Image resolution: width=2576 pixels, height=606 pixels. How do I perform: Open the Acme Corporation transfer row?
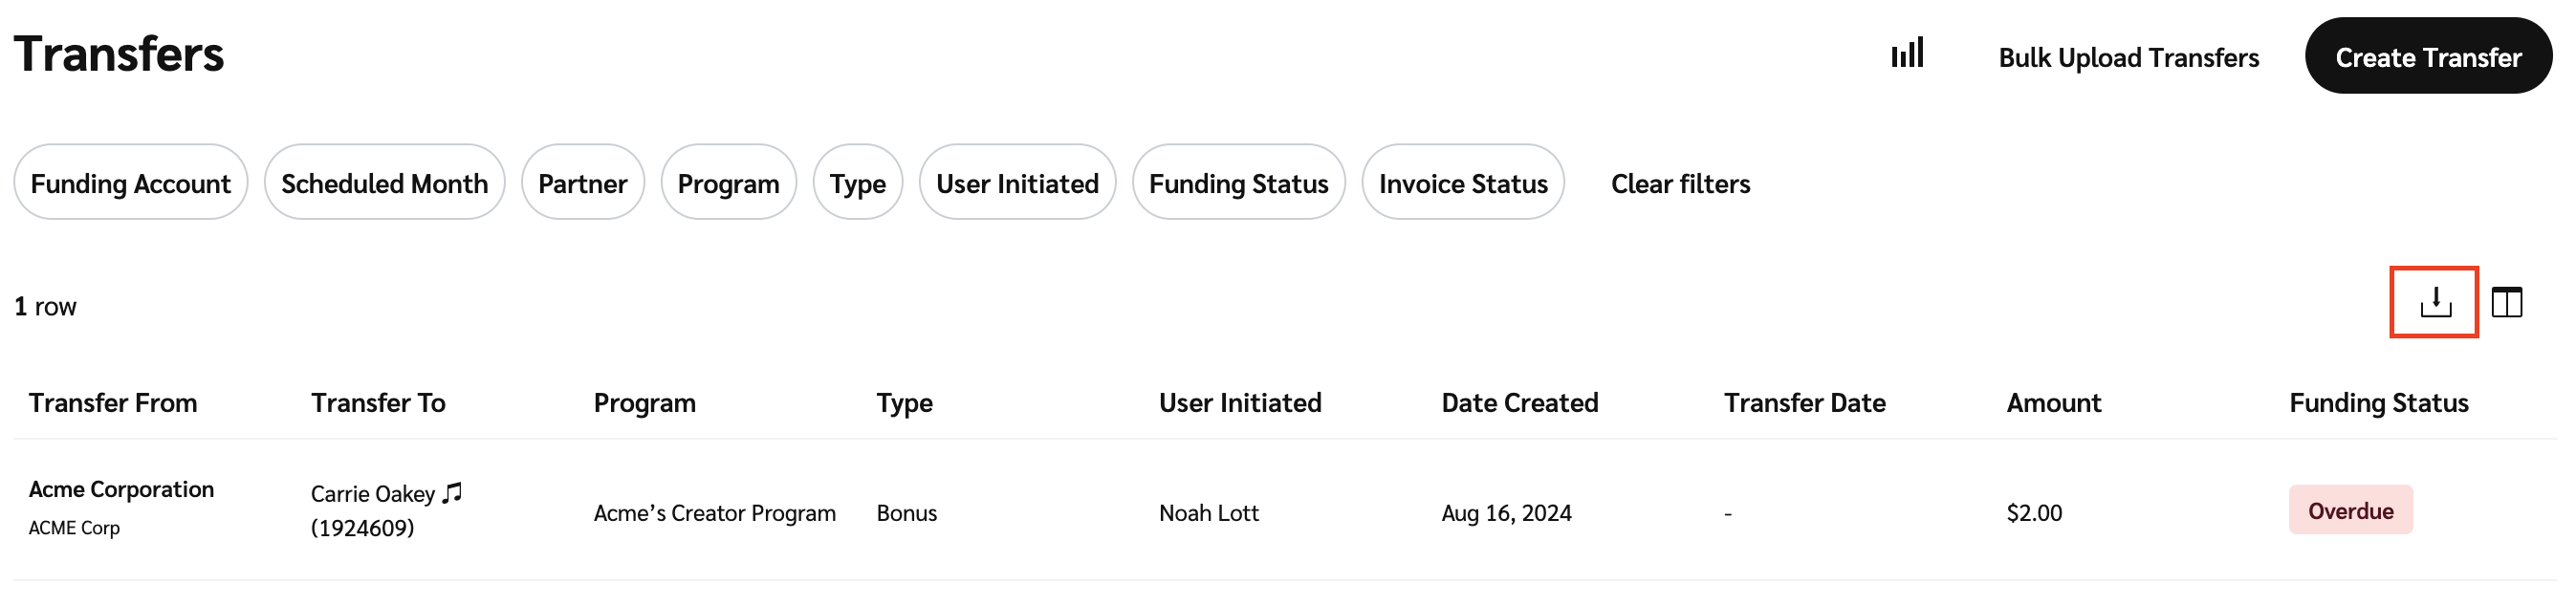click(121, 490)
